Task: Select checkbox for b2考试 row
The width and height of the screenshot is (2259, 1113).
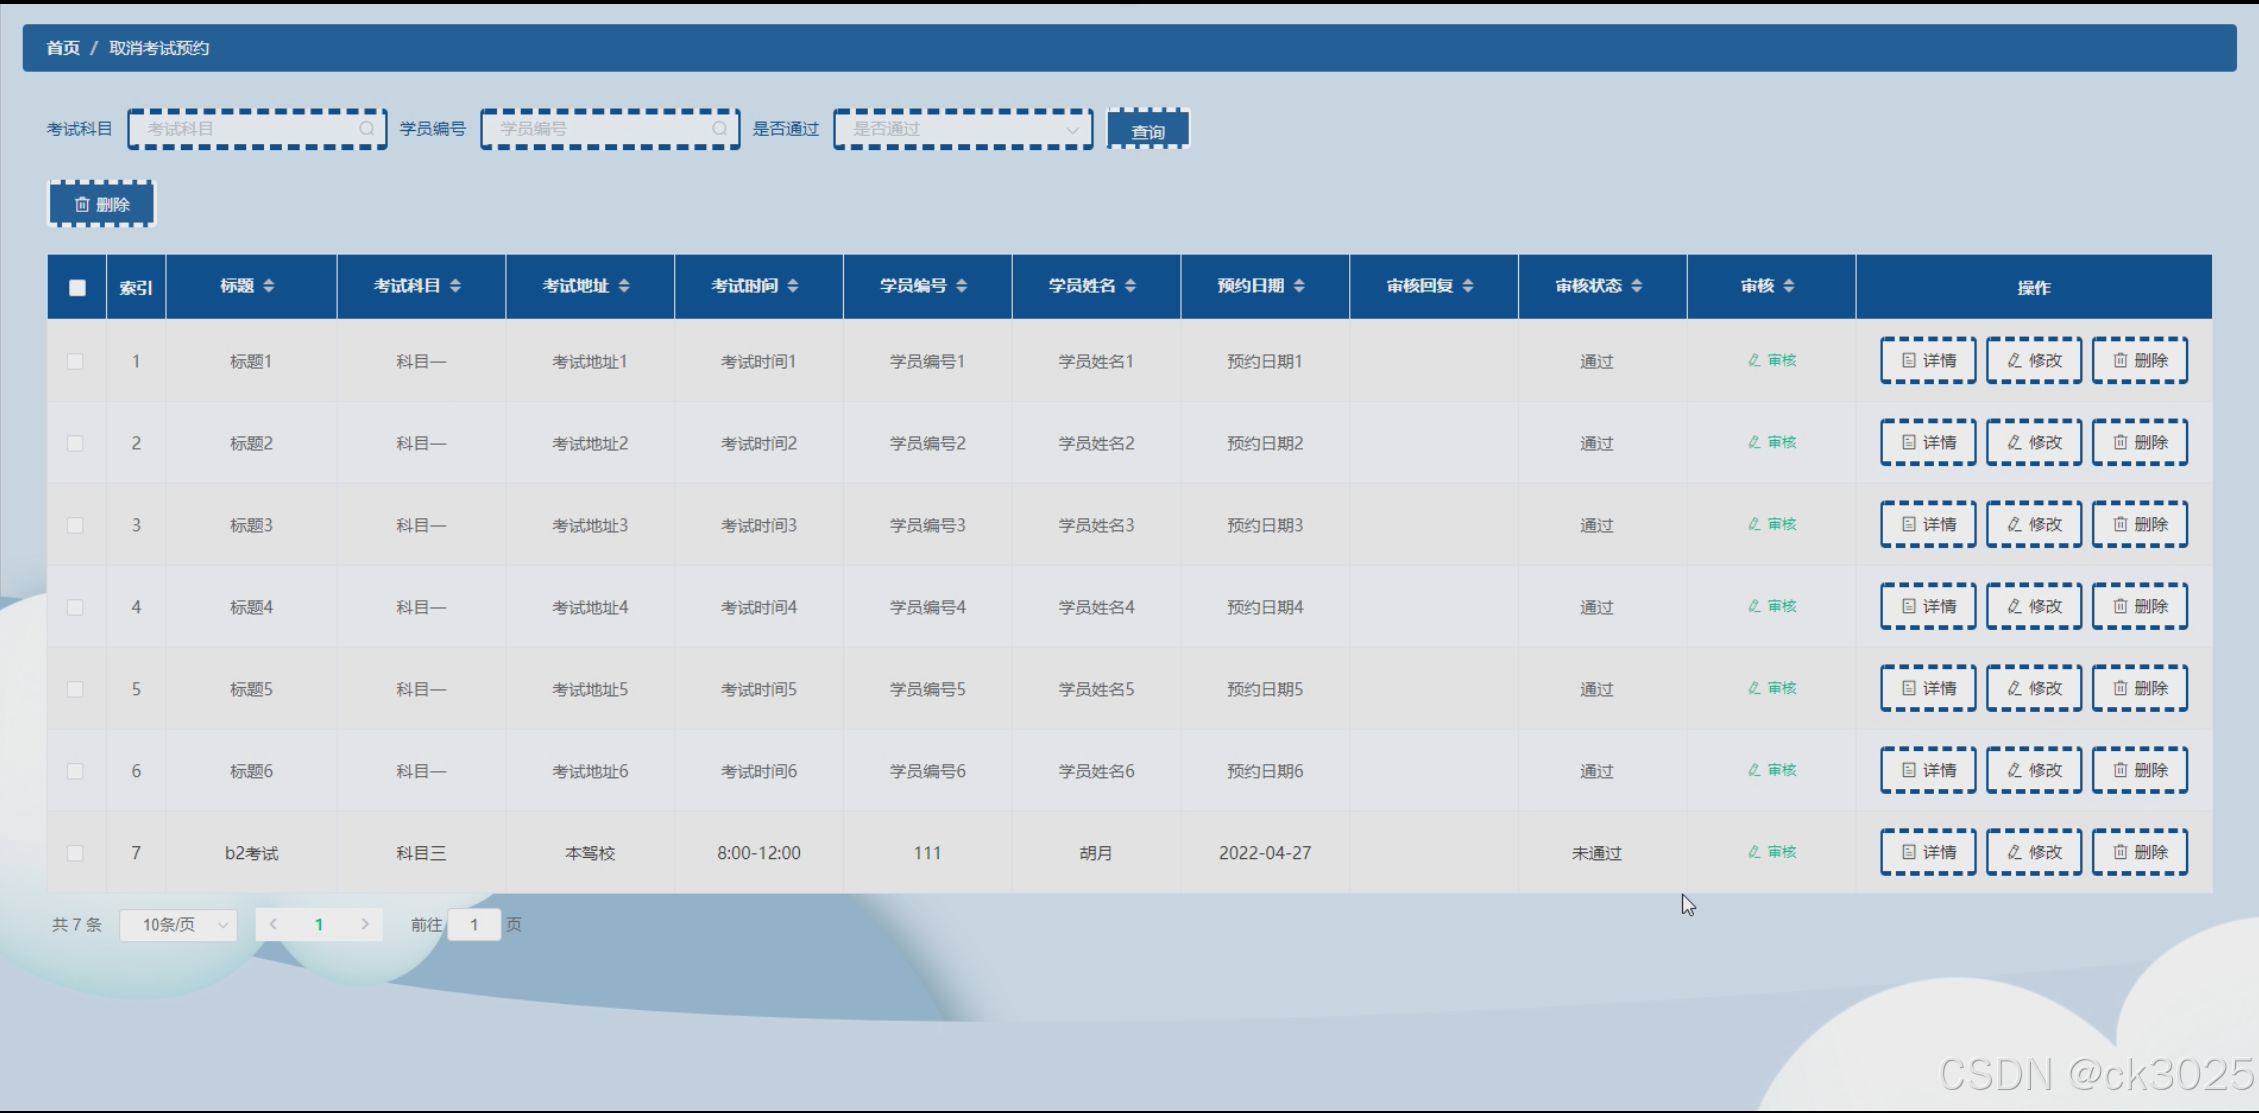Action: click(x=75, y=853)
